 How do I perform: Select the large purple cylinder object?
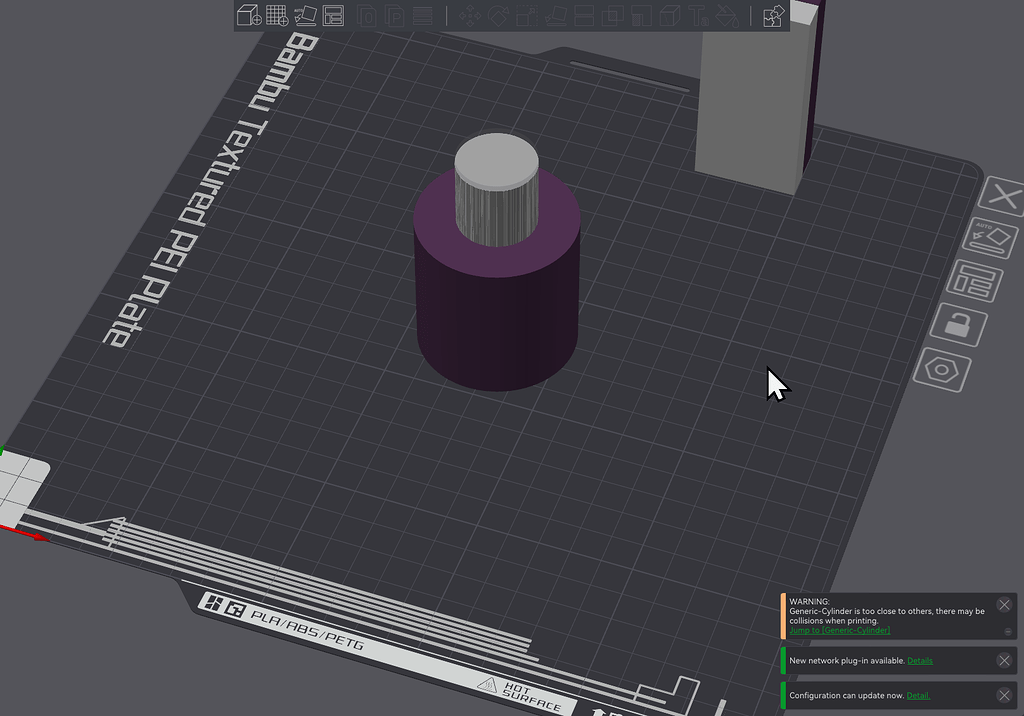click(496, 314)
